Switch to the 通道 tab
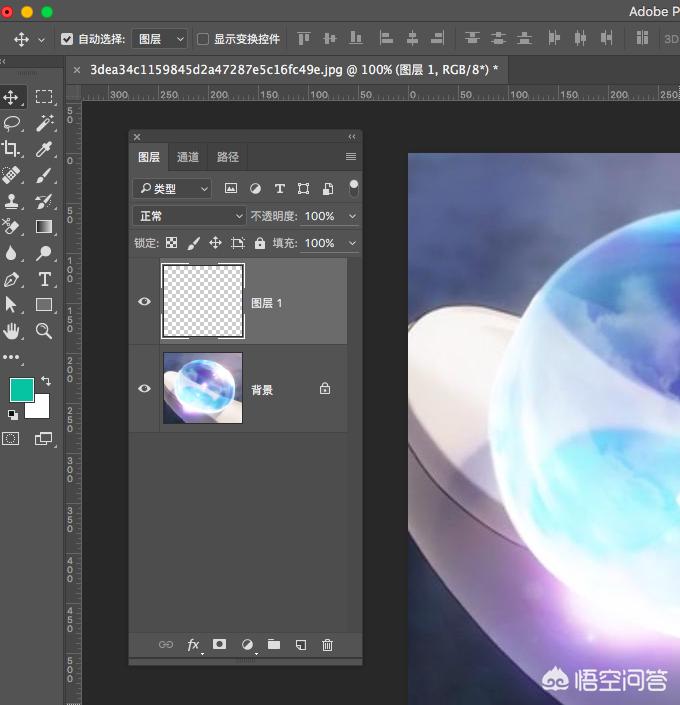Image resolution: width=680 pixels, height=705 pixels. (x=188, y=157)
